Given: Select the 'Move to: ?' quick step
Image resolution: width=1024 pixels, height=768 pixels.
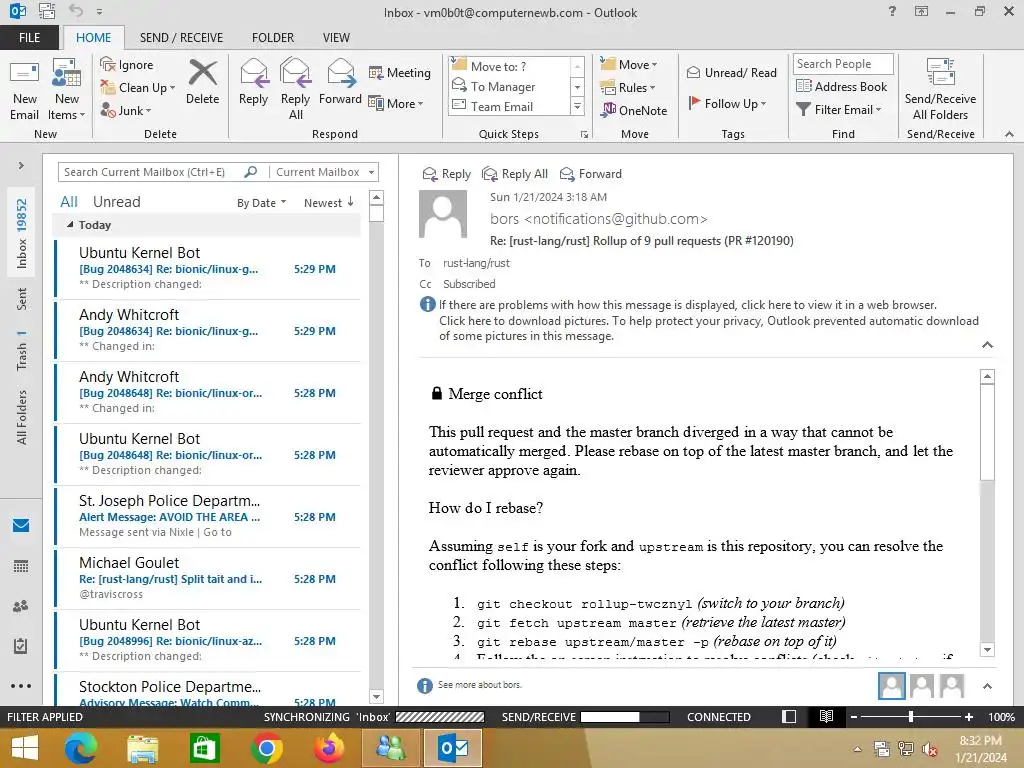Looking at the screenshot, I should [509, 66].
